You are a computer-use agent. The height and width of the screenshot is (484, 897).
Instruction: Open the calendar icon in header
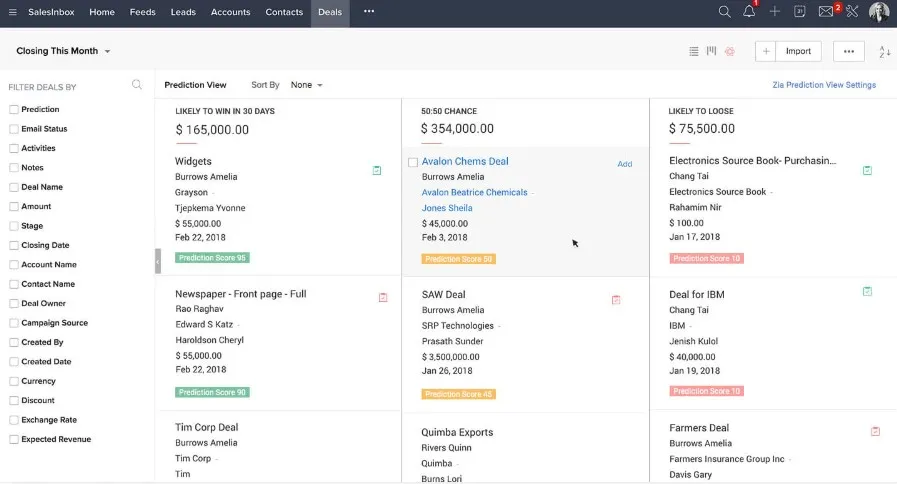pos(800,12)
